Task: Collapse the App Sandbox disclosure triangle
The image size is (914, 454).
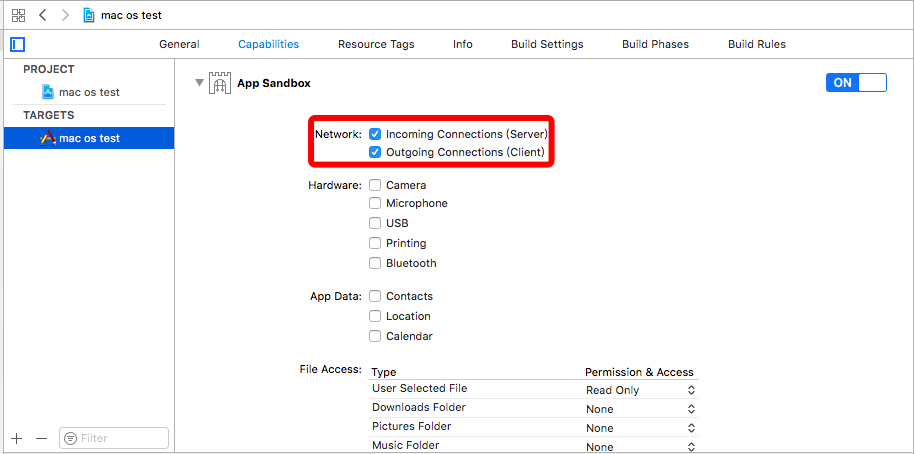Action: click(x=199, y=83)
